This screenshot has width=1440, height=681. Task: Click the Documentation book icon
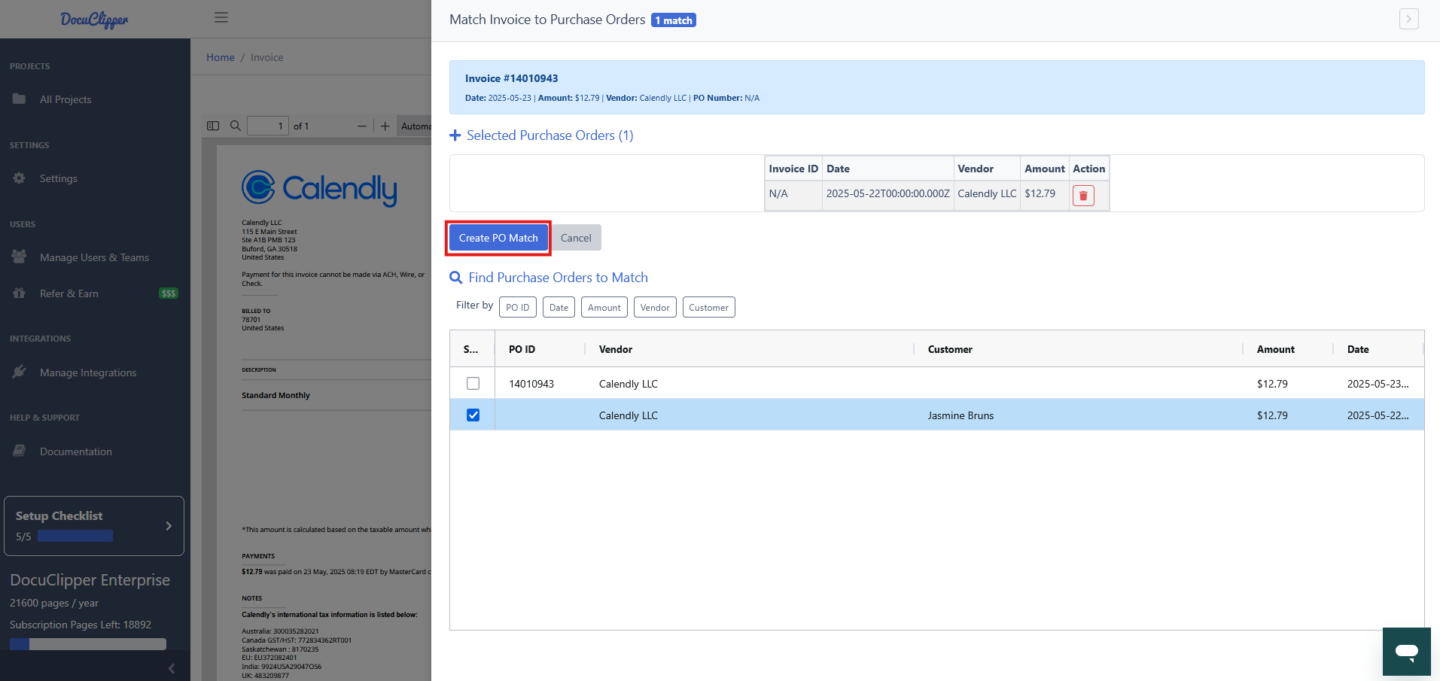(x=19, y=451)
